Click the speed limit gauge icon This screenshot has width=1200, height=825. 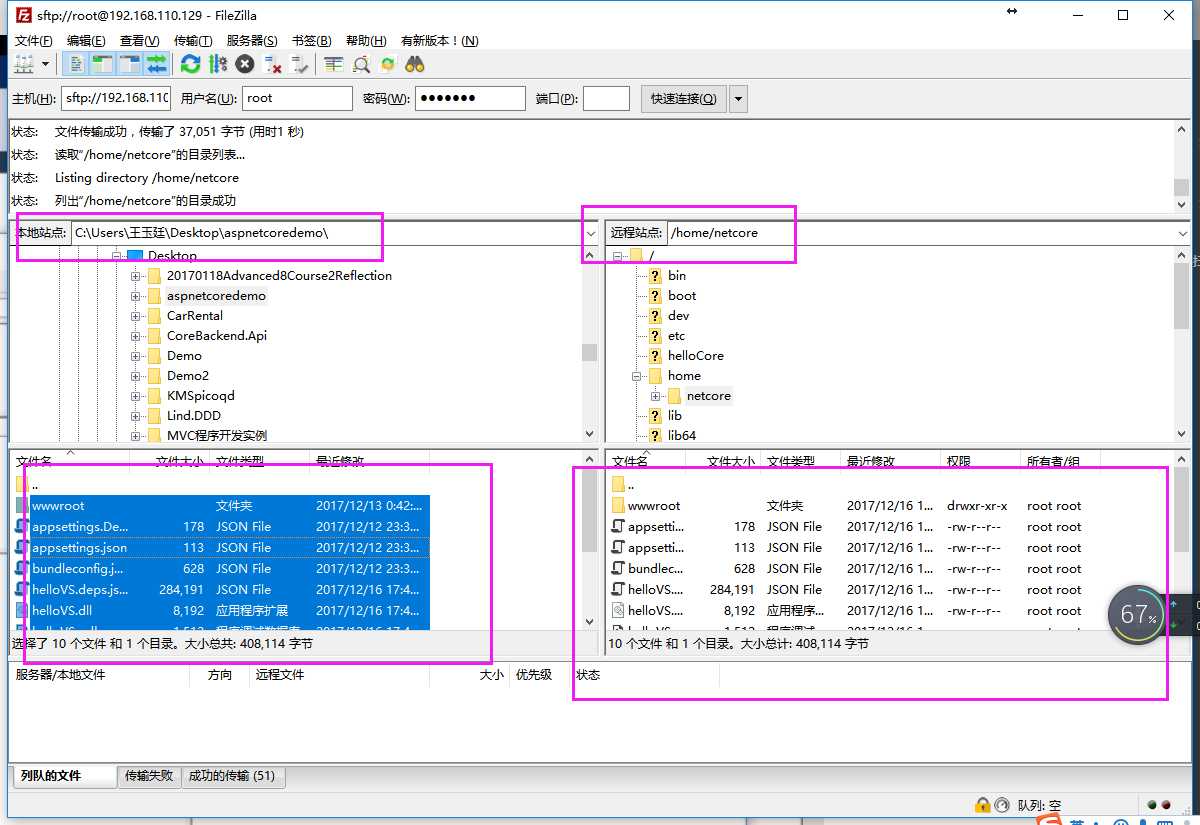tap(1002, 805)
